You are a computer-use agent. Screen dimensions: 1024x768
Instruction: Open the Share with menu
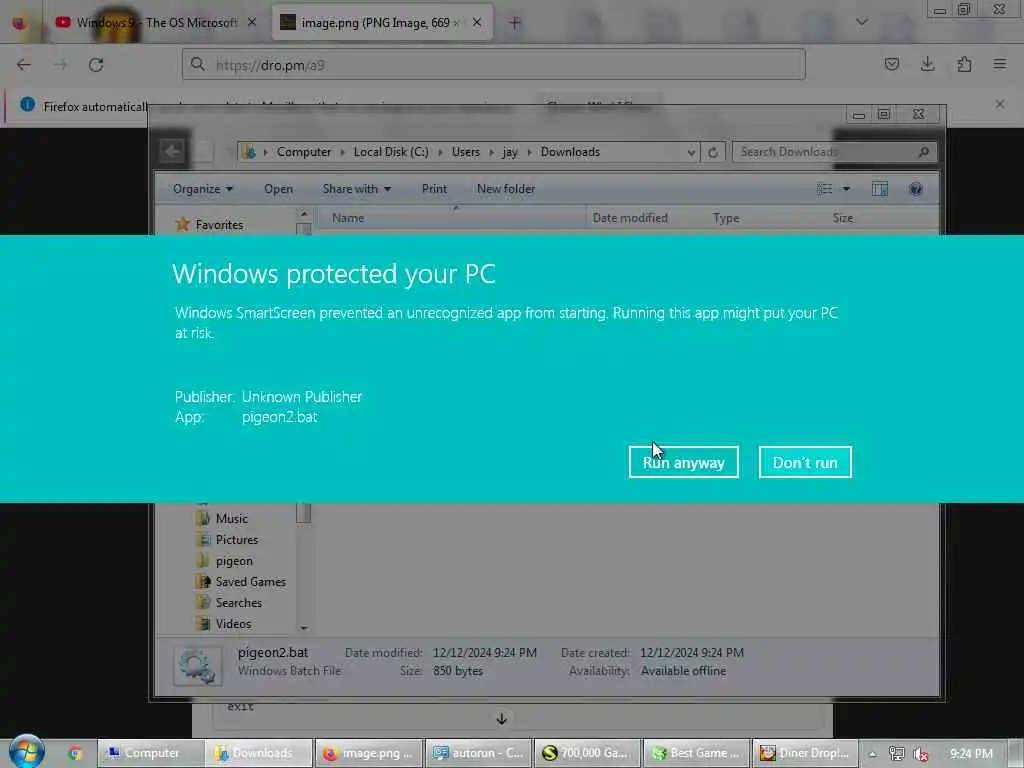[x=357, y=189]
